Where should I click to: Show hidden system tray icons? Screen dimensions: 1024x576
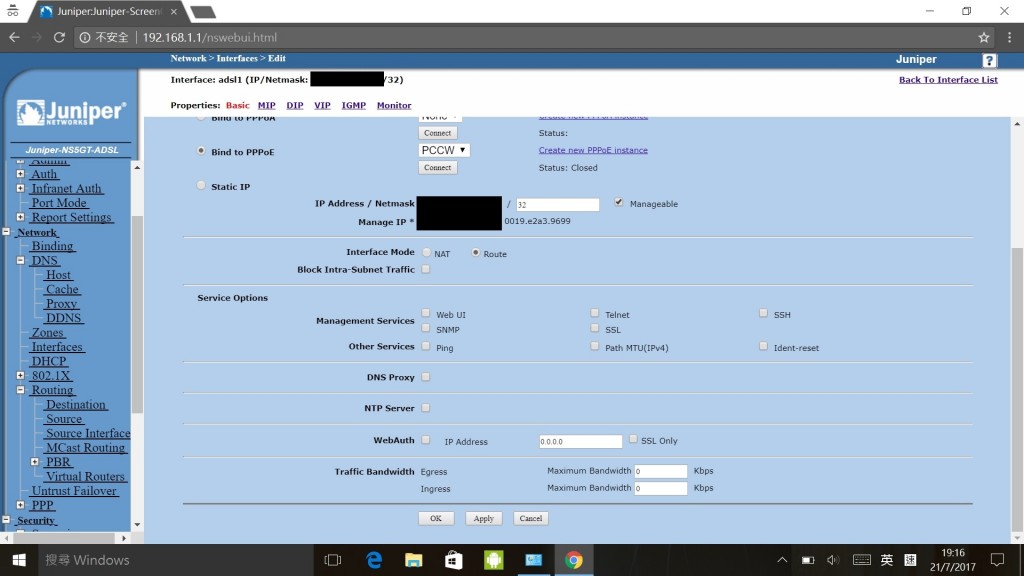tap(782, 560)
